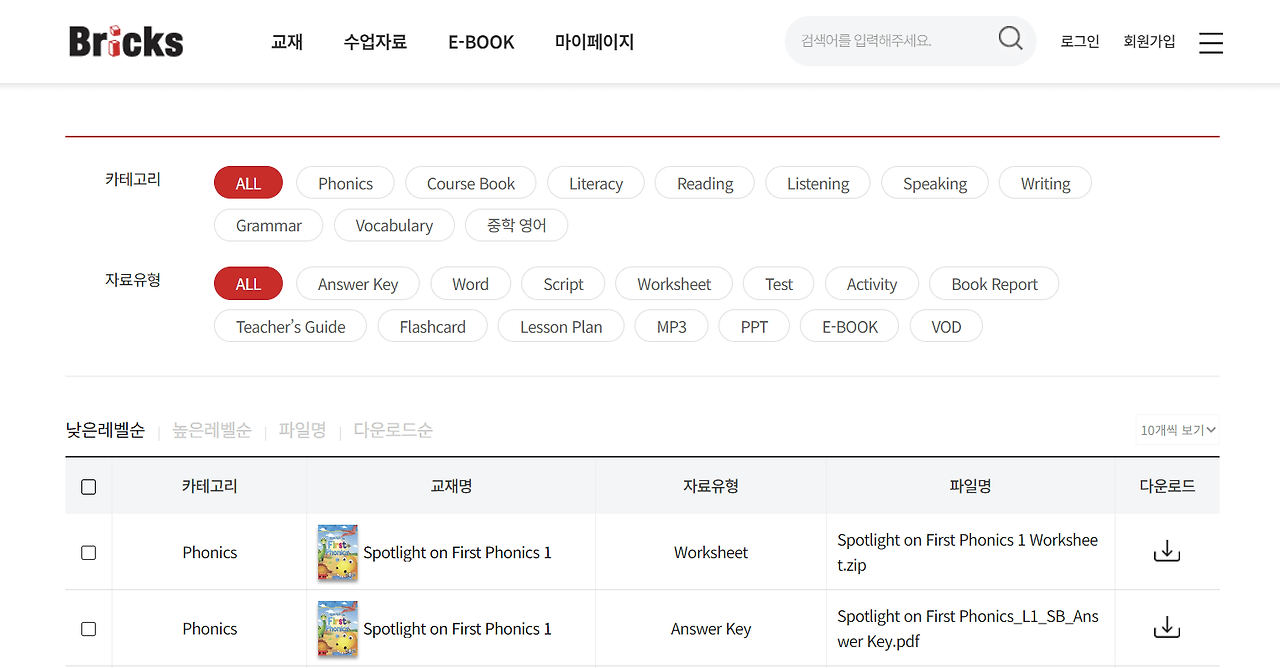Image resolution: width=1280 pixels, height=668 pixels.
Task: Open the 10개씩 보기 dropdown
Action: 1178,430
